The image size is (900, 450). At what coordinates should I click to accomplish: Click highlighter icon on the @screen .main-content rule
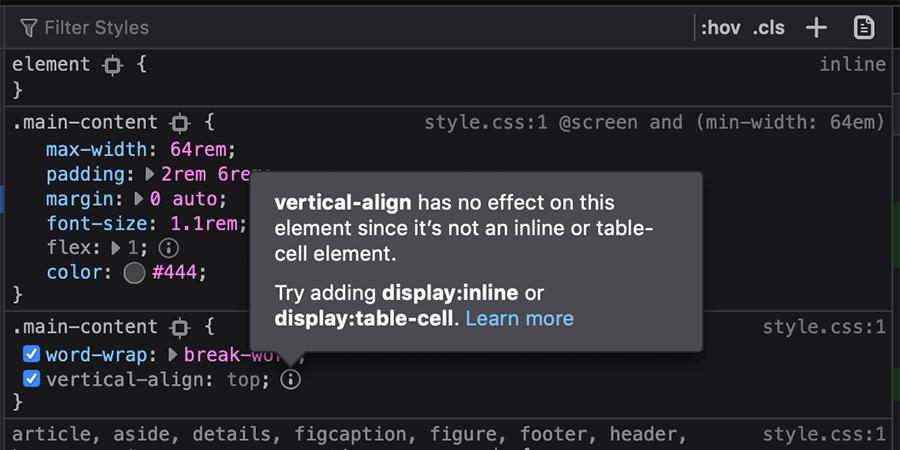tap(180, 123)
